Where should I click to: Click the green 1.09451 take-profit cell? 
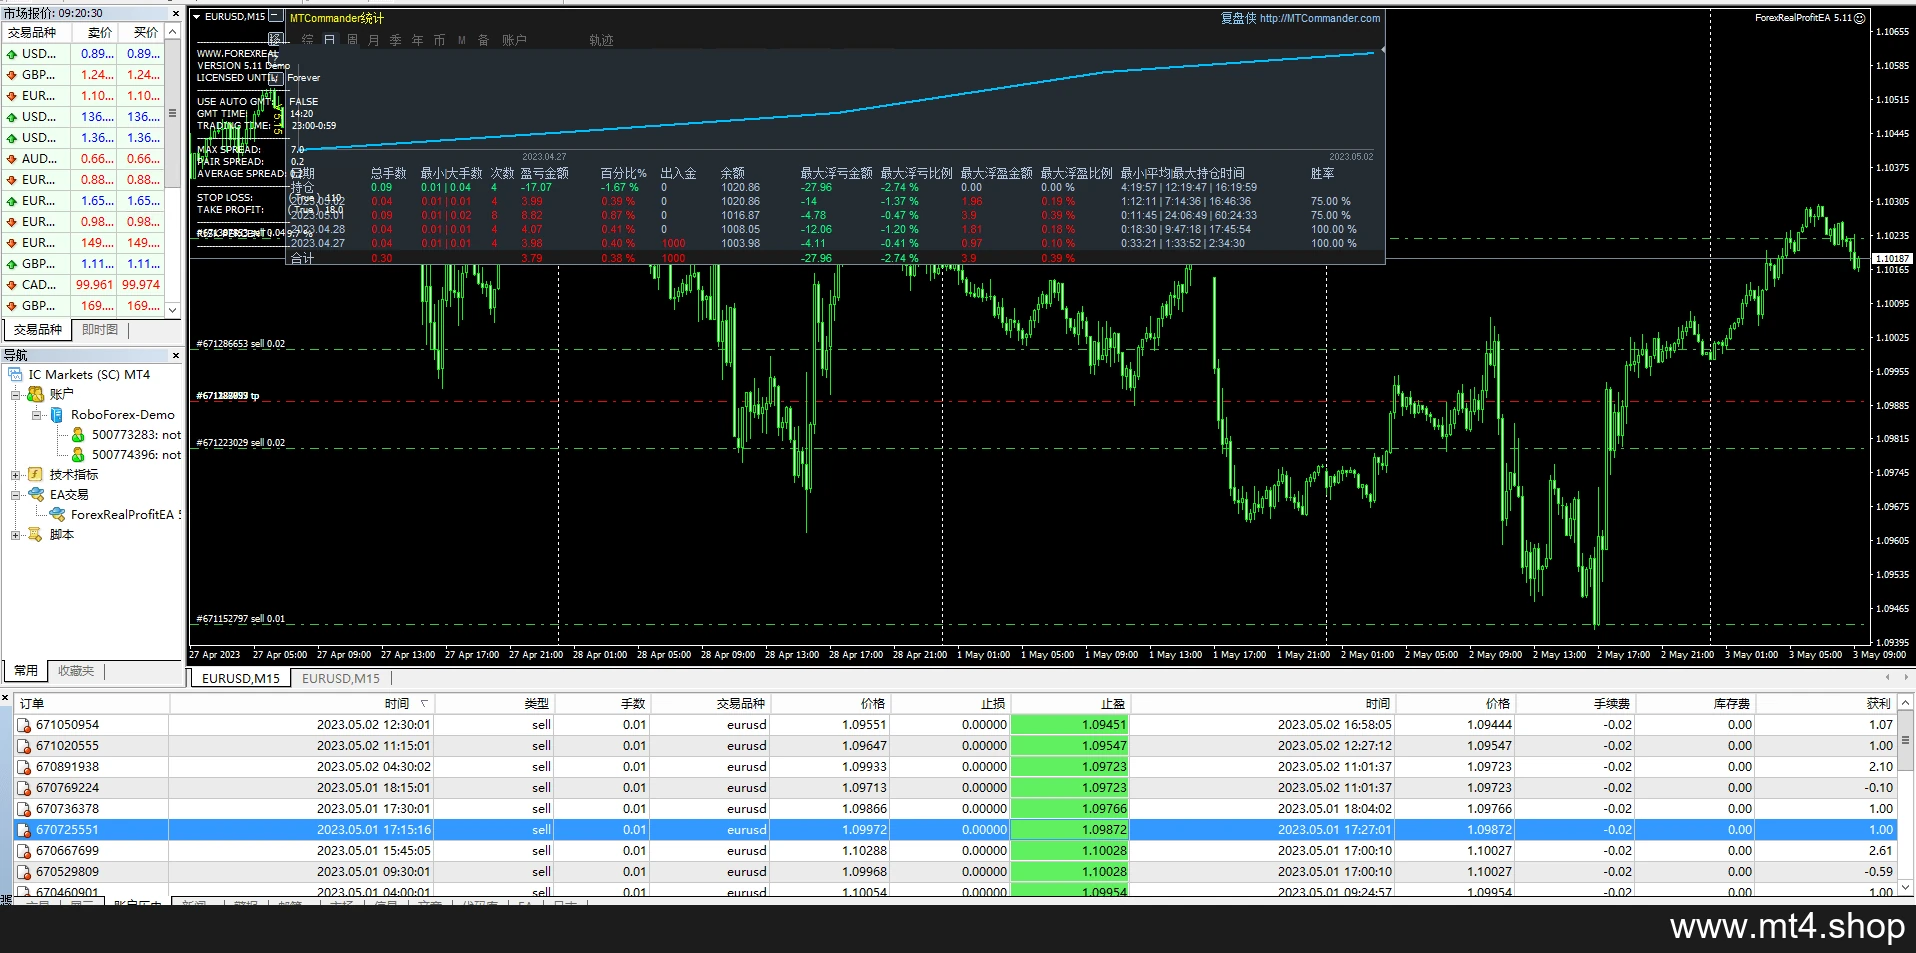[x=1069, y=725]
